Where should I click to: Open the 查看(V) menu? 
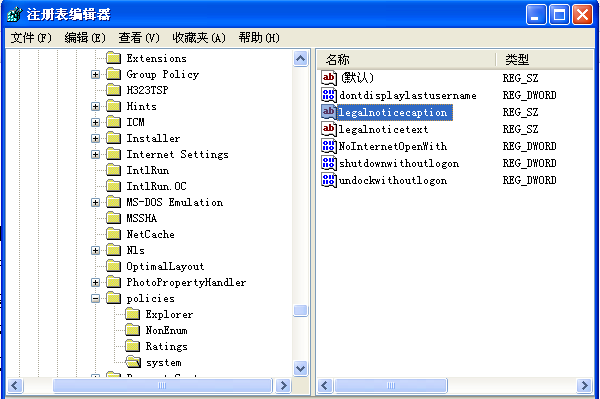point(139,37)
